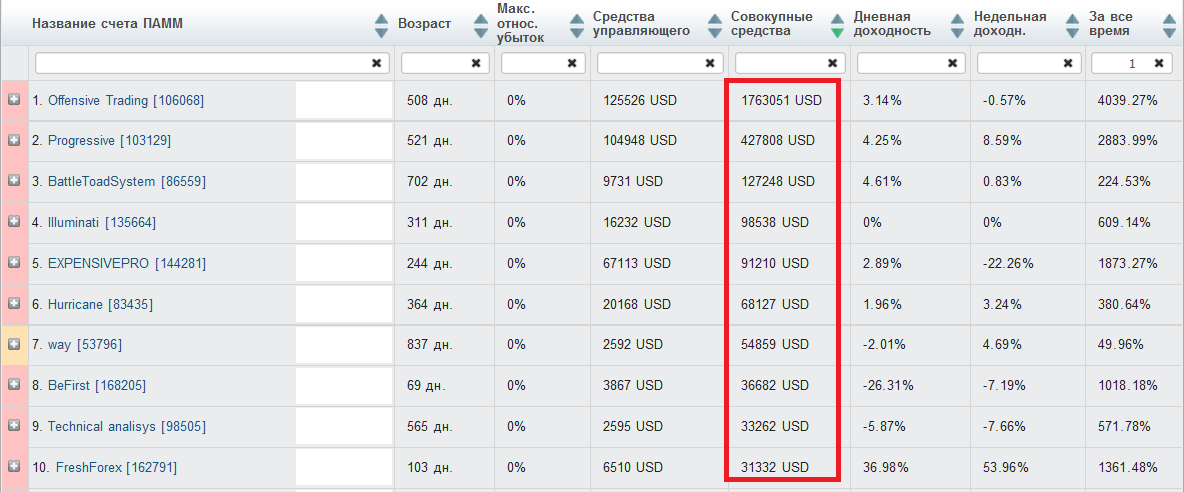This screenshot has height=492, width=1184.
Task: Open BattleToadSystem [86559] account link
Action: pyautogui.click(x=127, y=181)
